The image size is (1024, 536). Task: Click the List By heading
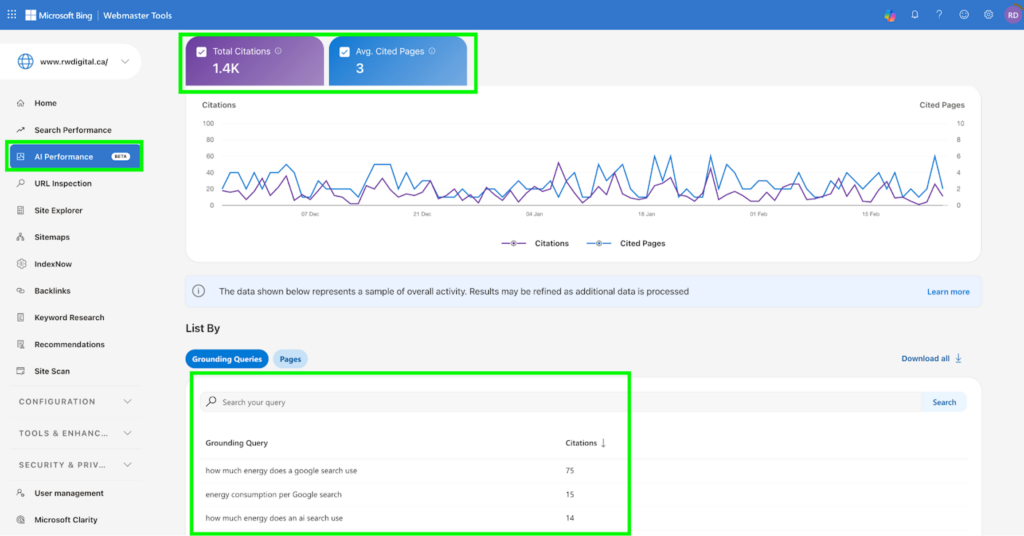click(x=202, y=328)
